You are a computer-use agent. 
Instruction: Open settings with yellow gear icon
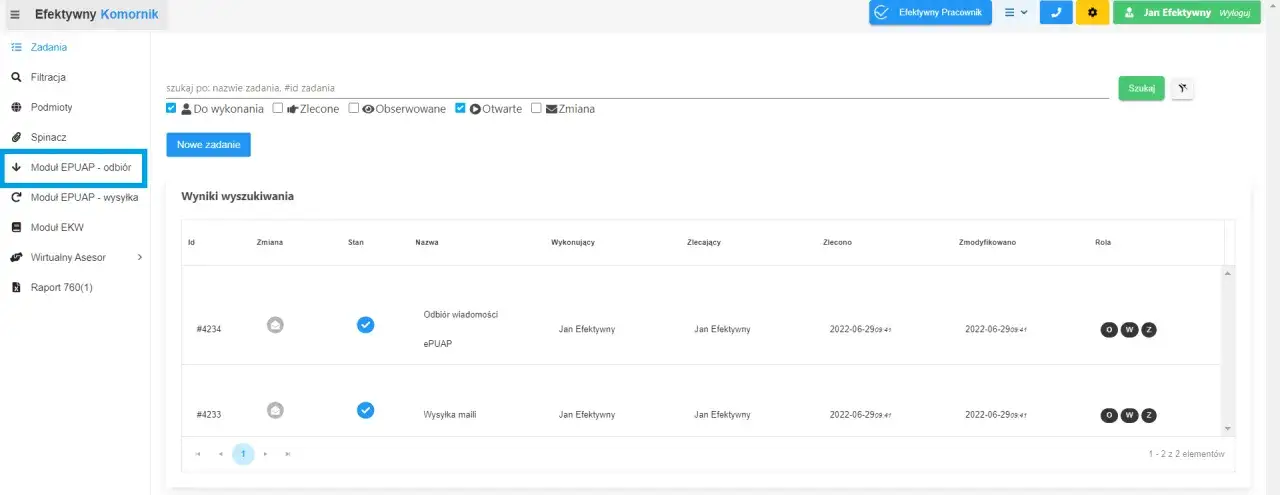(1092, 13)
